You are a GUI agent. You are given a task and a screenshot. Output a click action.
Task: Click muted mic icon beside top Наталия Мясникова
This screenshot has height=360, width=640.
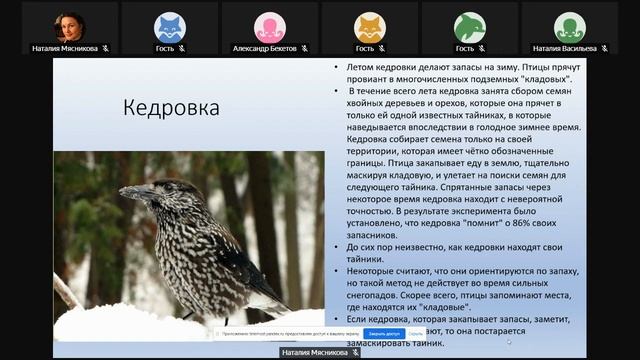106,49
